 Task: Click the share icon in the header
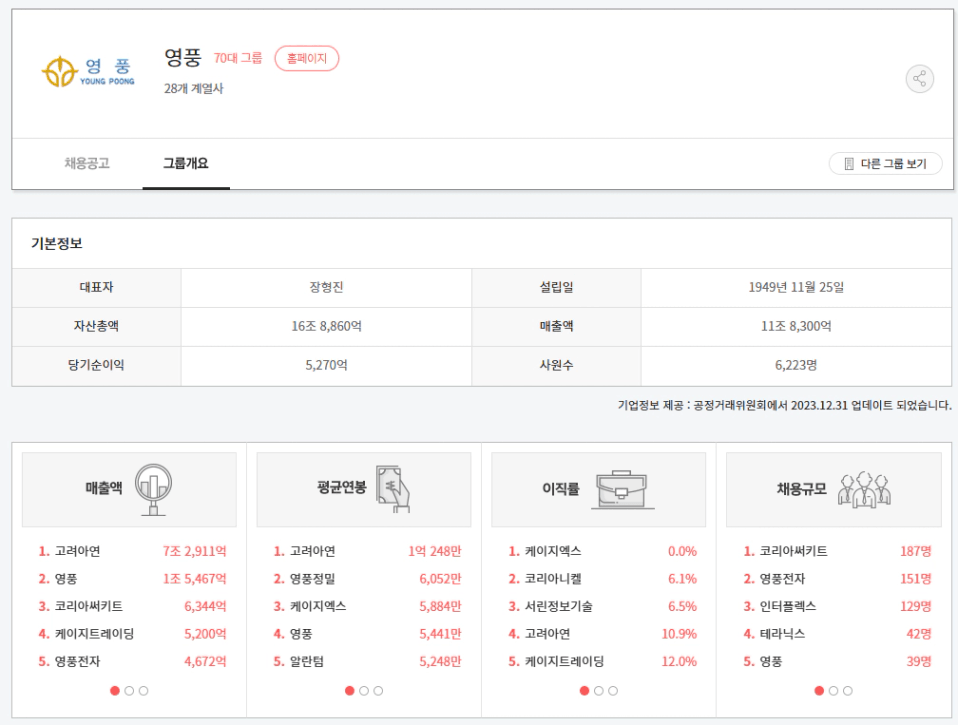[919, 79]
